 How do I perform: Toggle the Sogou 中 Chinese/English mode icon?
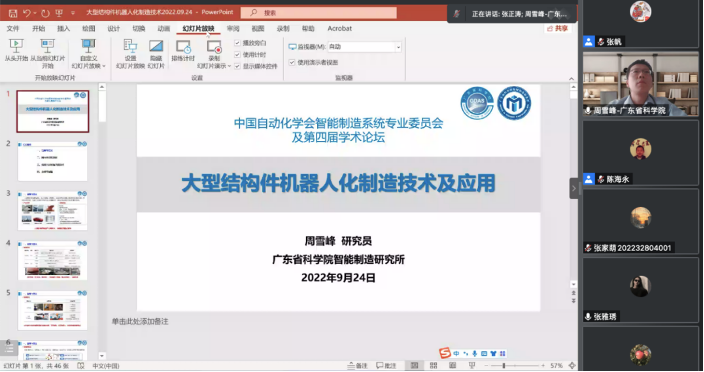[456, 354]
